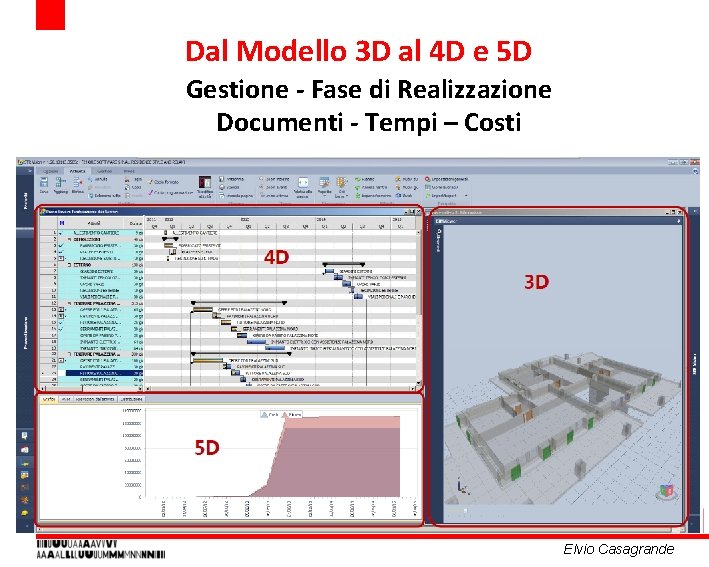709x567 pixels.
Task: Click the ALLESTIMENTO CANTIERE Gantt bar
Action: pyautogui.click(x=165, y=232)
